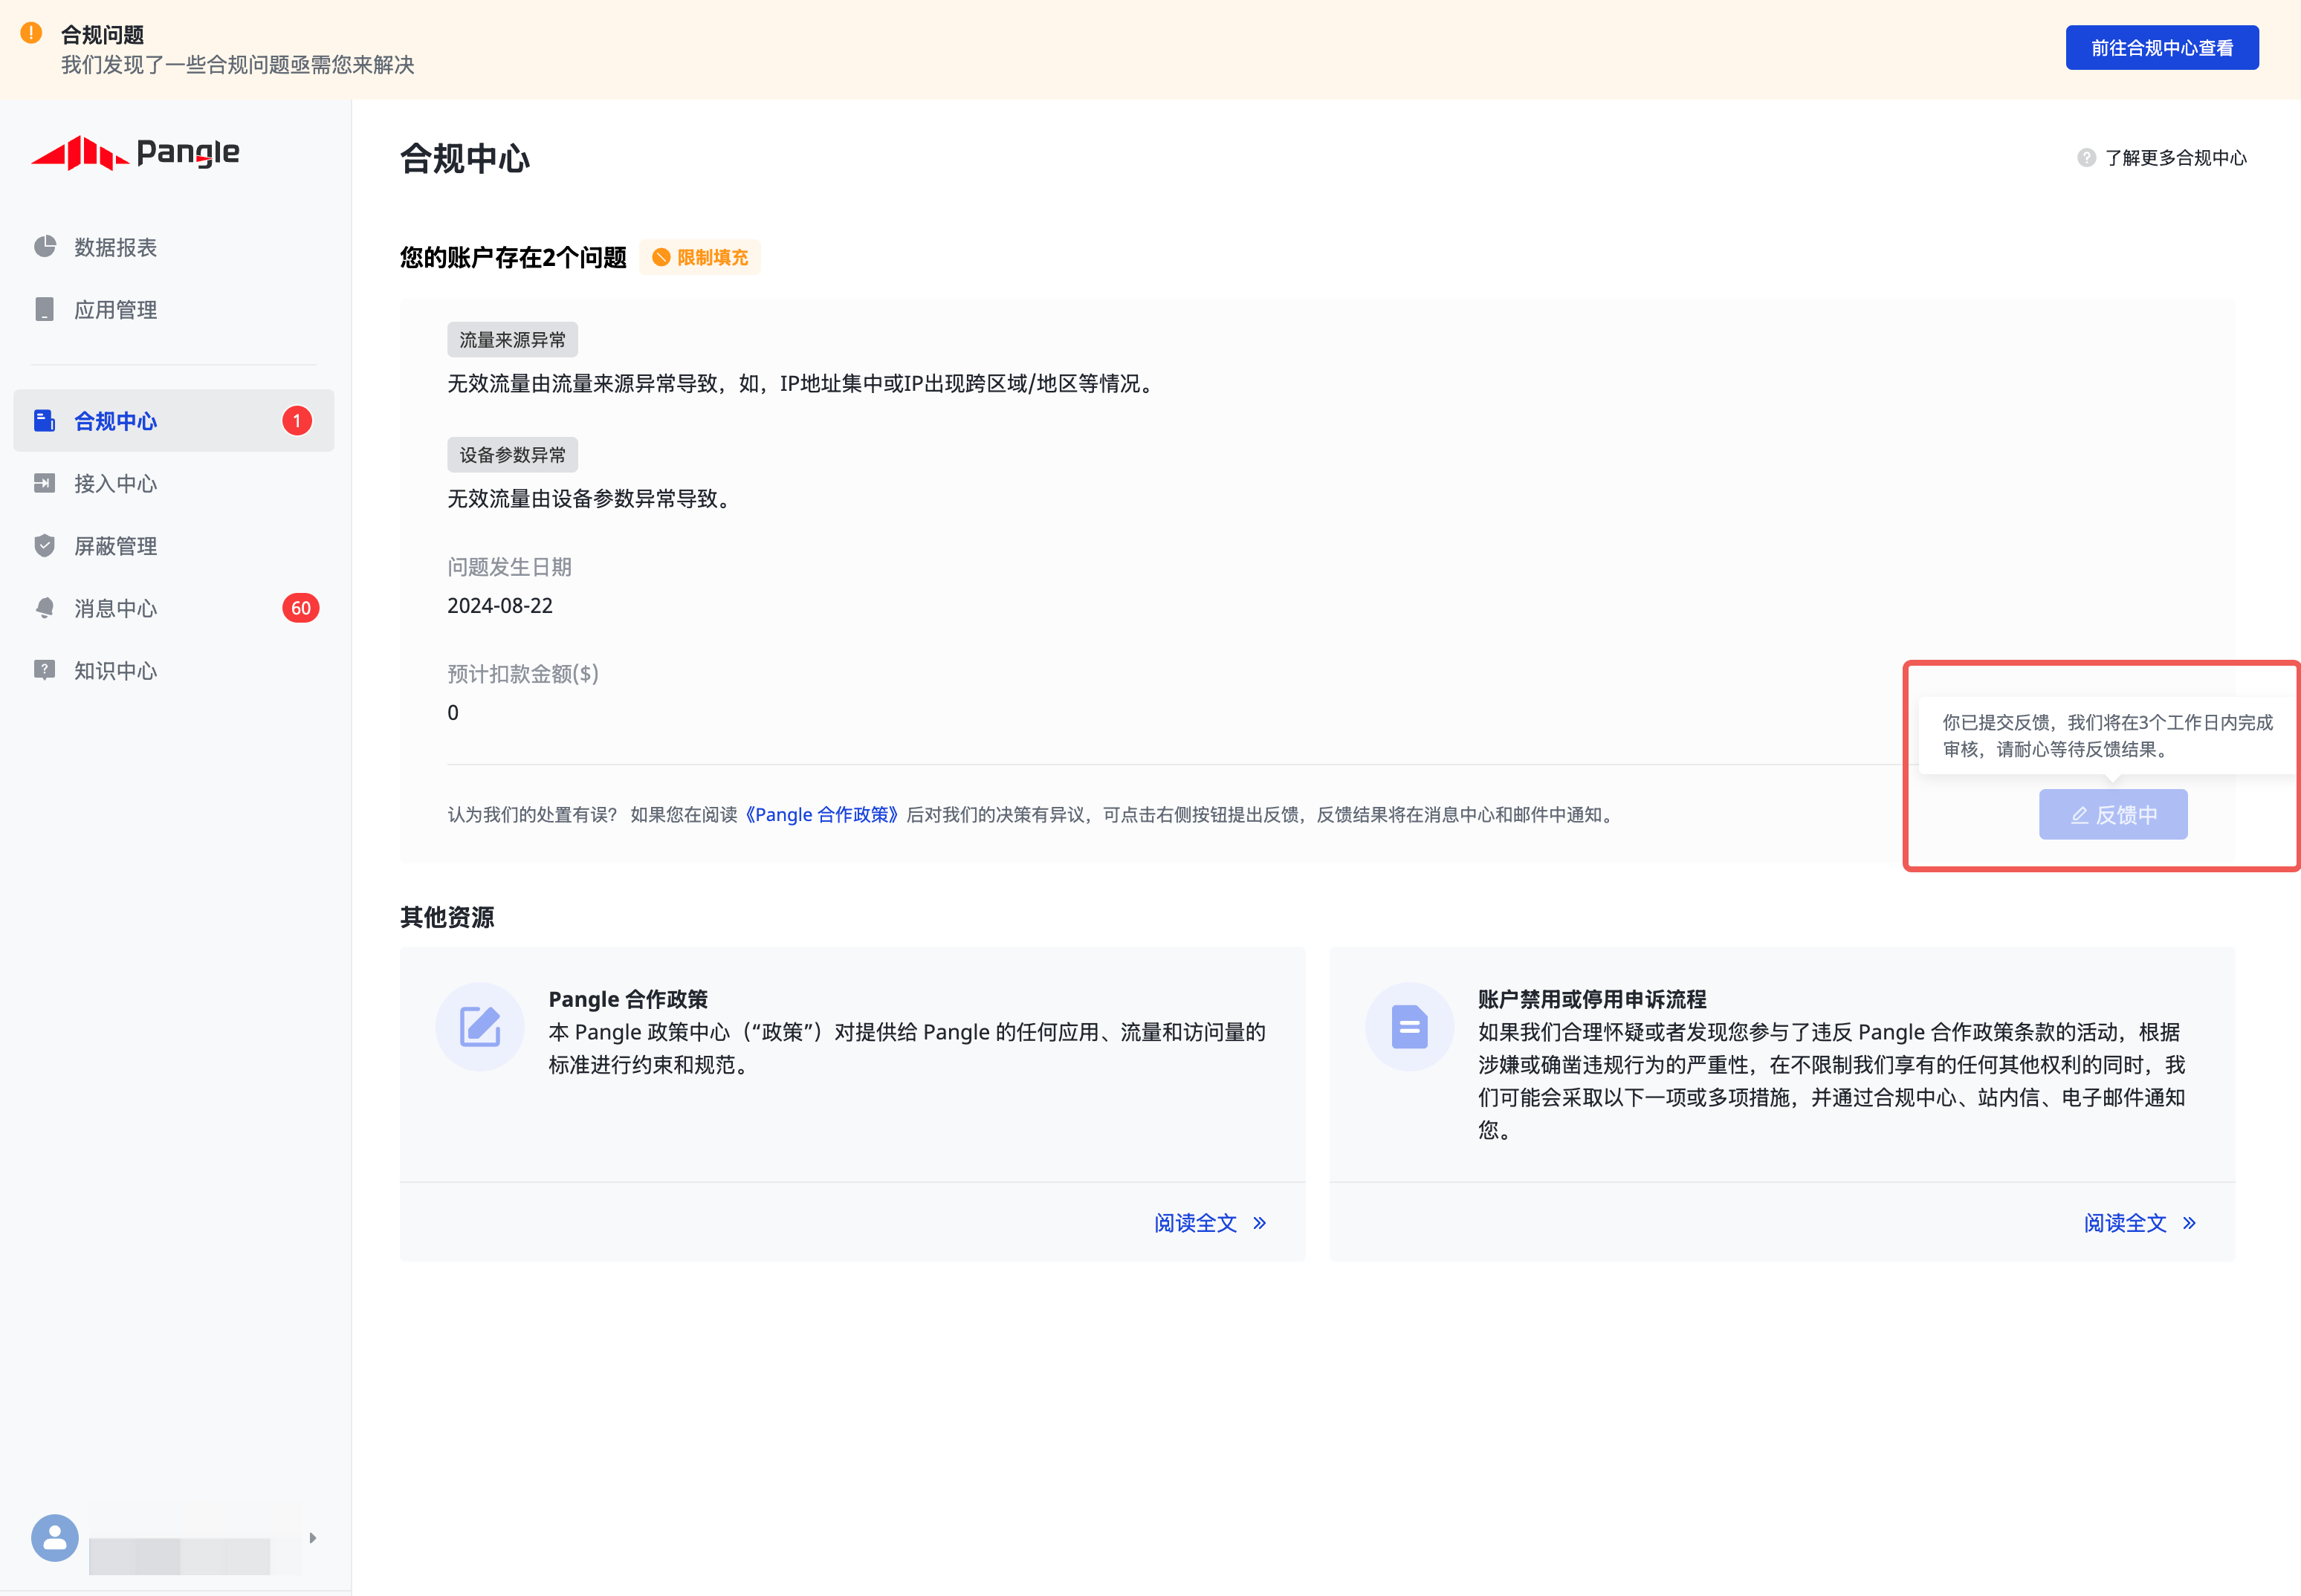Click the document icon of 账户禁用或停用申诉流程 card

tap(1409, 1027)
